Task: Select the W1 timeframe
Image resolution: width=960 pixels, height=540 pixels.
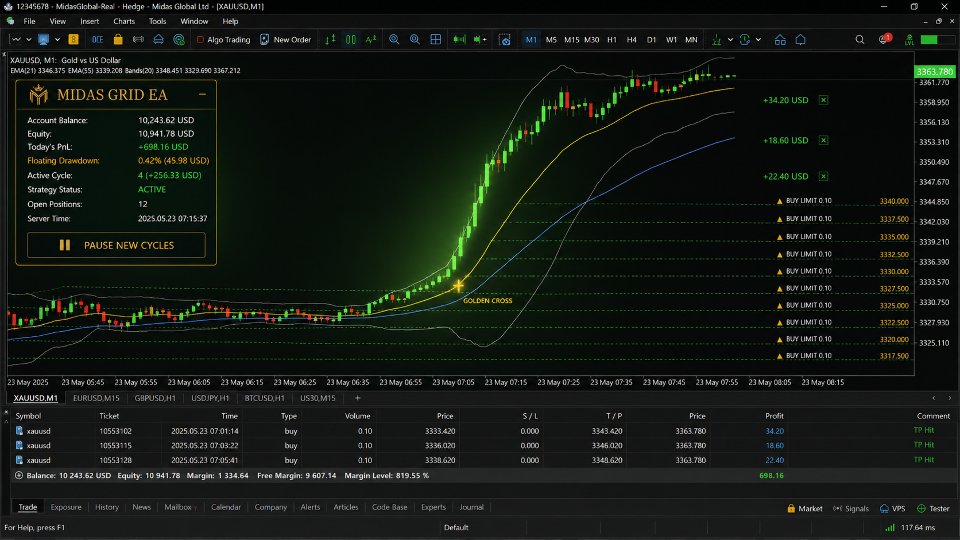Action: [x=671, y=39]
